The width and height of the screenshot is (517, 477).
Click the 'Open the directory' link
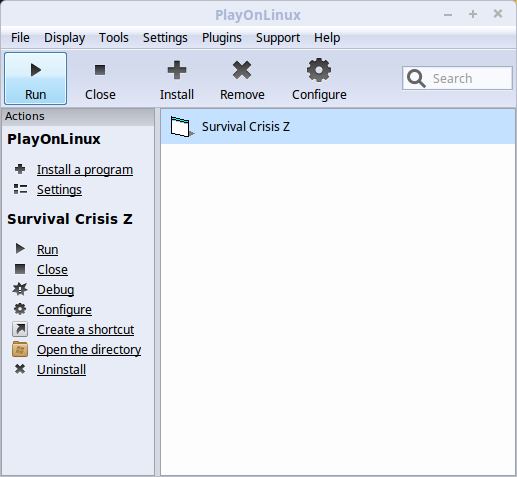pyautogui.click(x=89, y=350)
